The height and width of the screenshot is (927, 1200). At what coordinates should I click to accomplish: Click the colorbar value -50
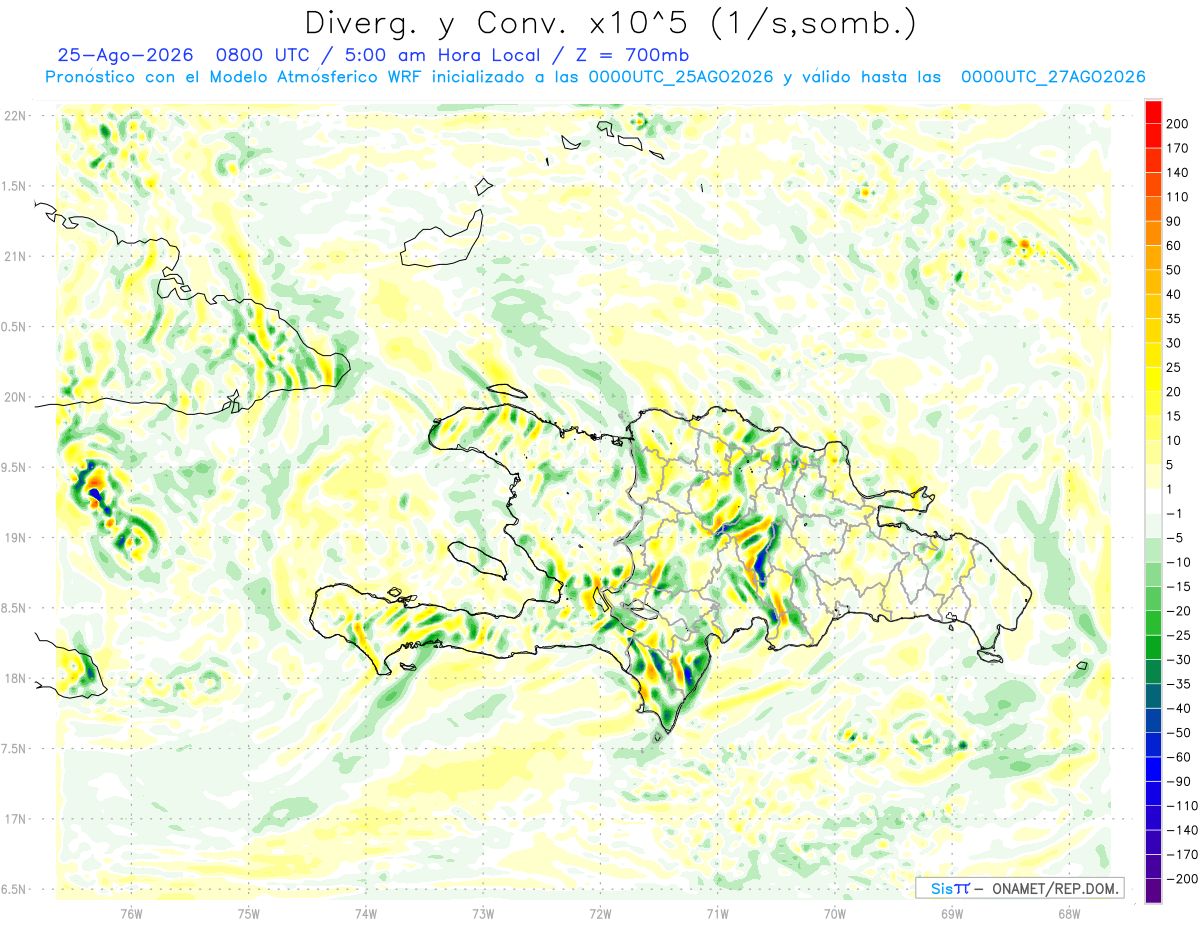tap(1177, 733)
